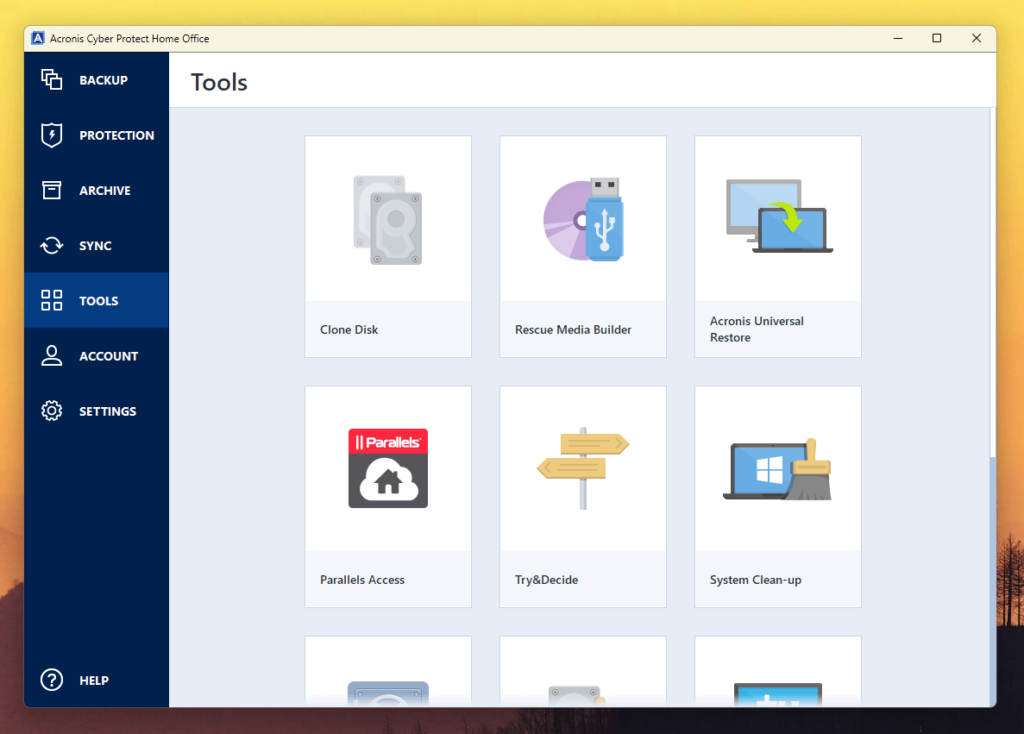This screenshot has width=1024, height=734.
Task: Click the Rescue Media Builder USB icon
Action: [583, 219]
